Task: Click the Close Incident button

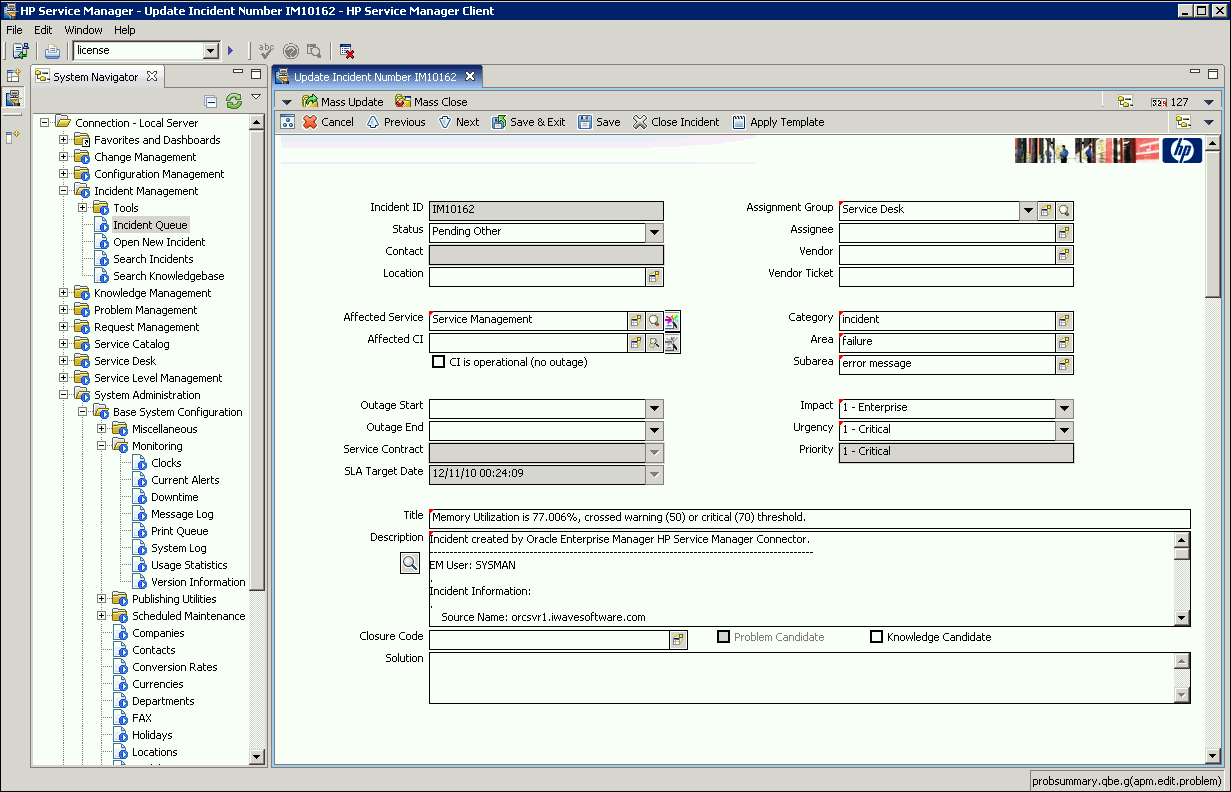Action: click(675, 122)
